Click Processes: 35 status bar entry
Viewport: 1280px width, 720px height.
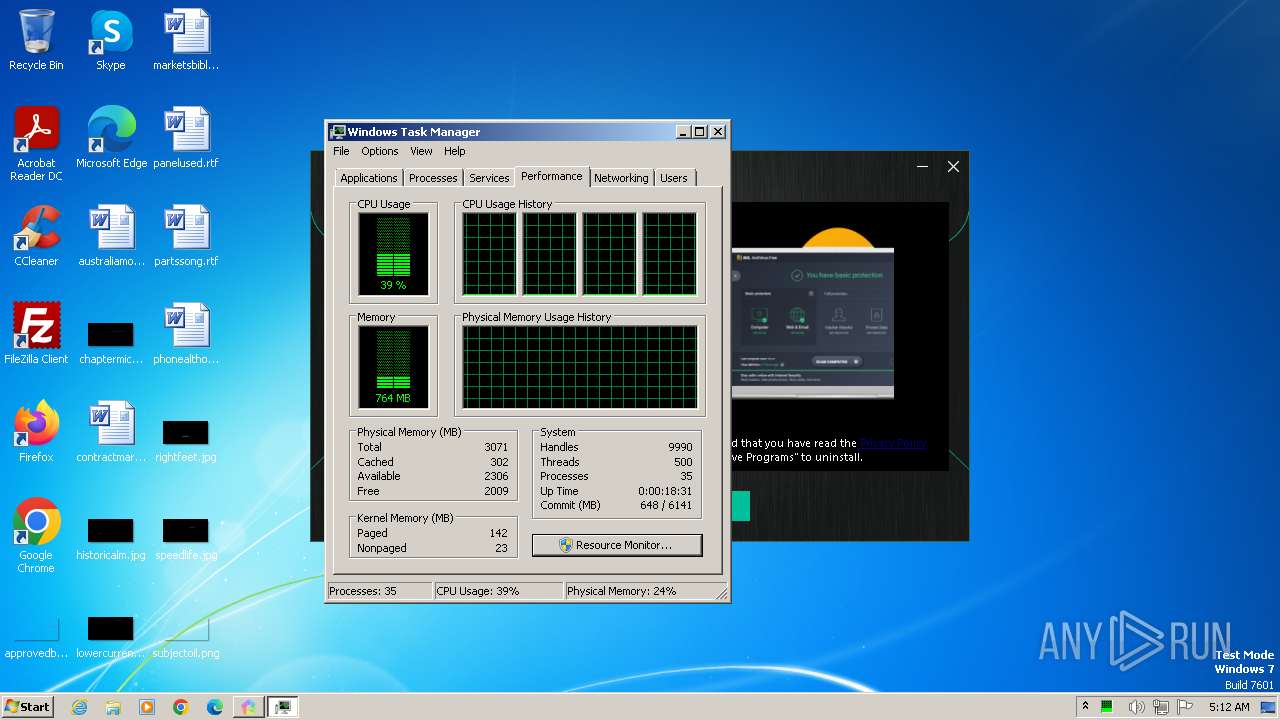coord(380,591)
